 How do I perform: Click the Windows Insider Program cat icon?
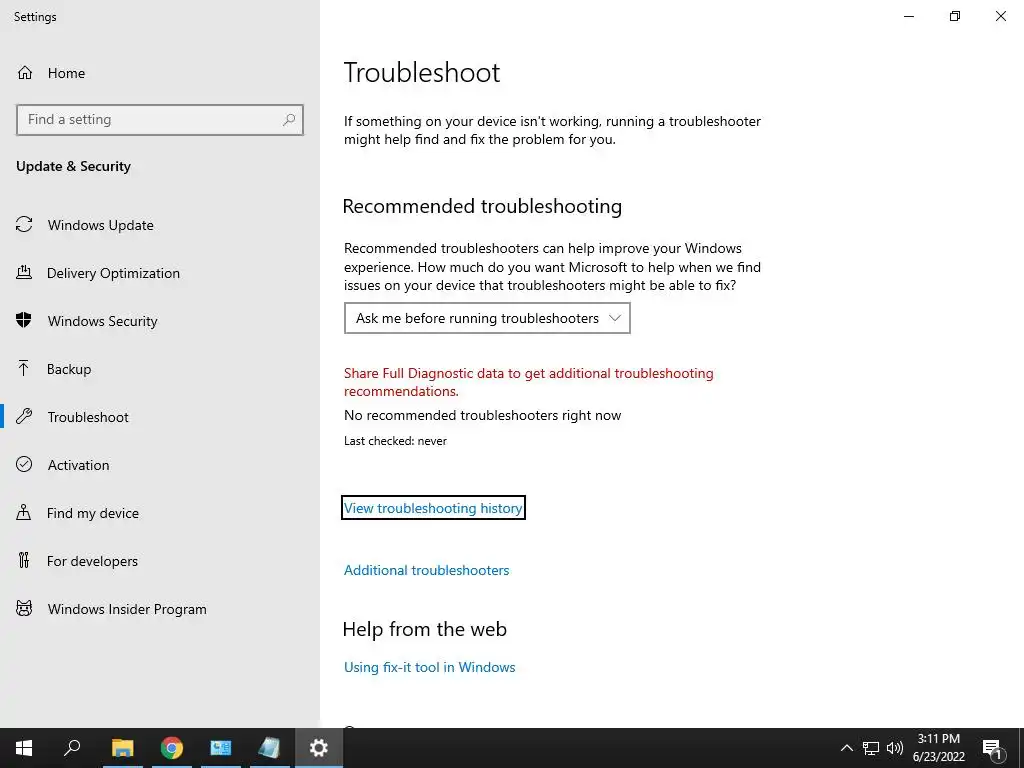(x=24, y=609)
